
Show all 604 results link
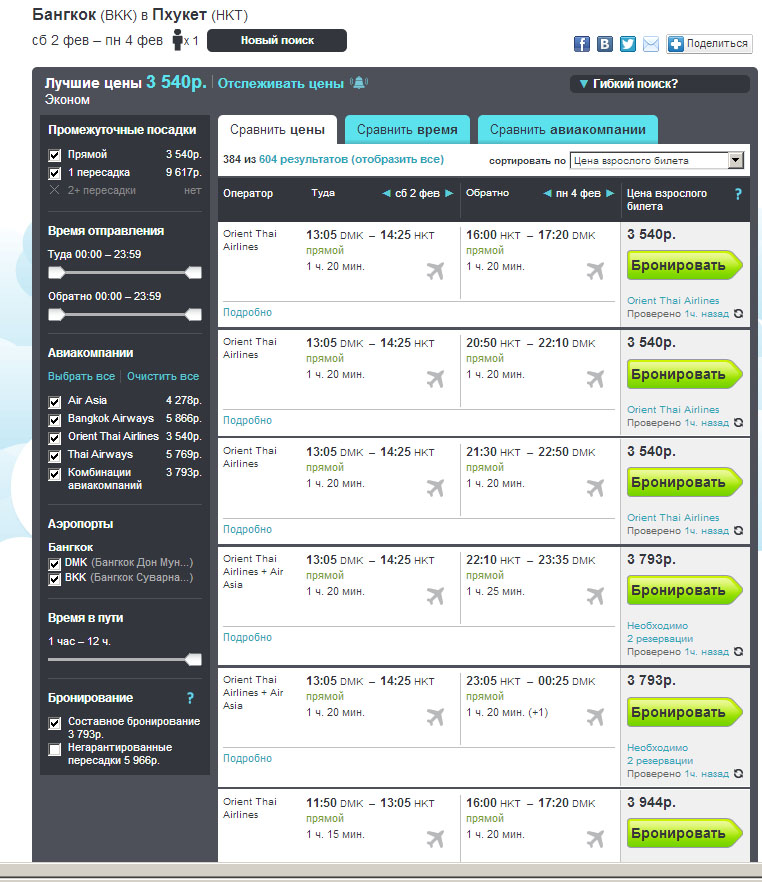click(351, 159)
